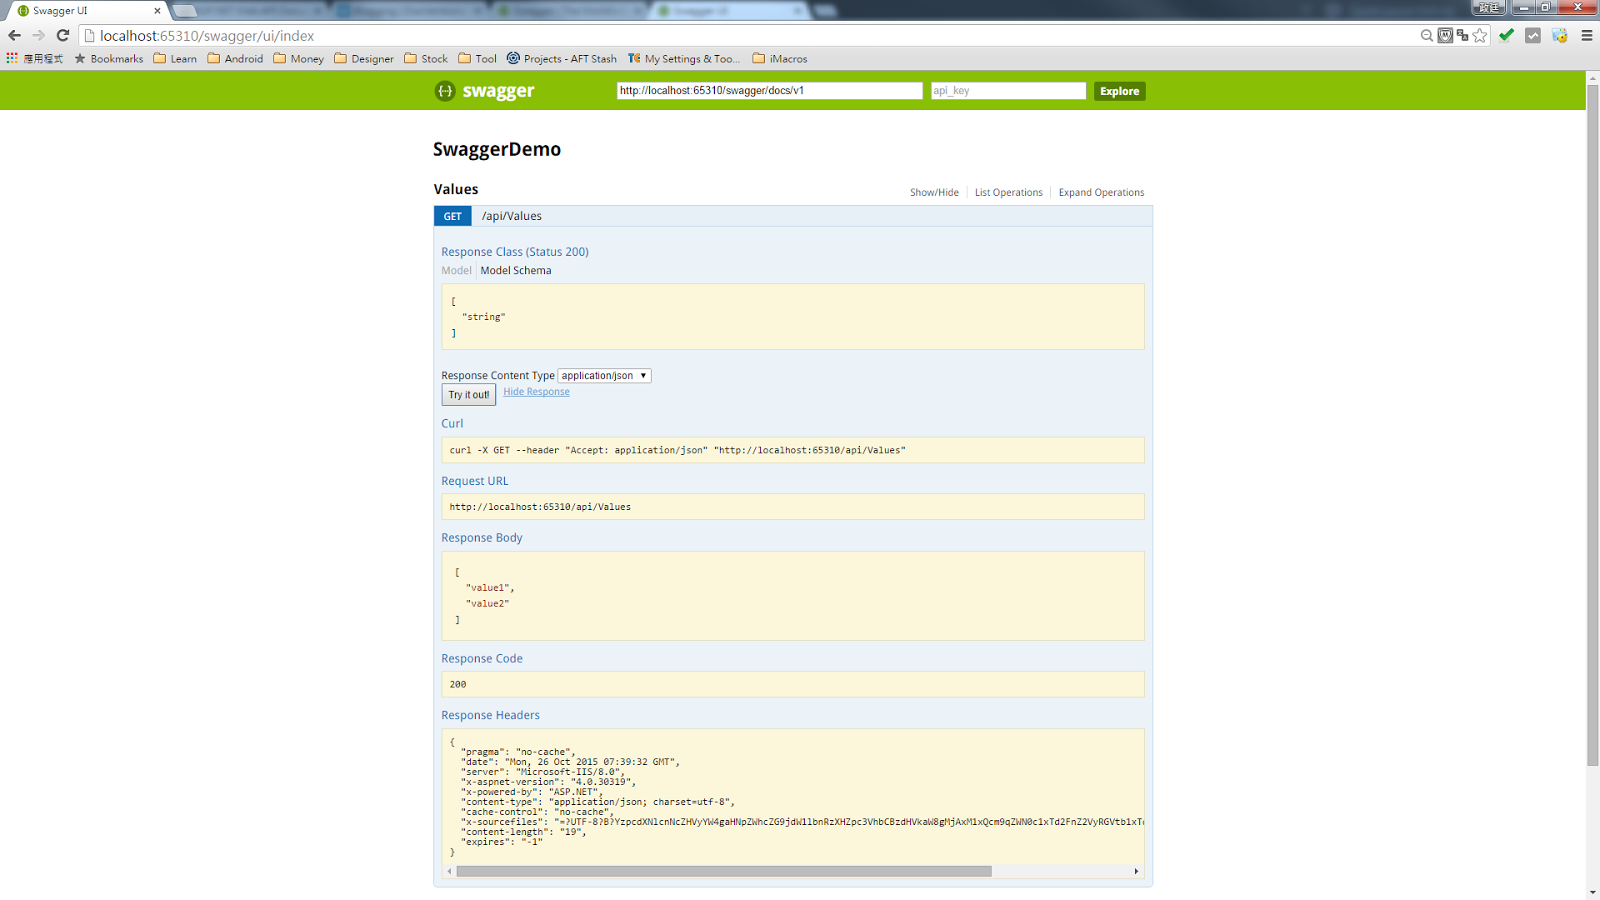Click the SwaggerDemo title
The image size is (1600, 900).
click(x=497, y=149)
